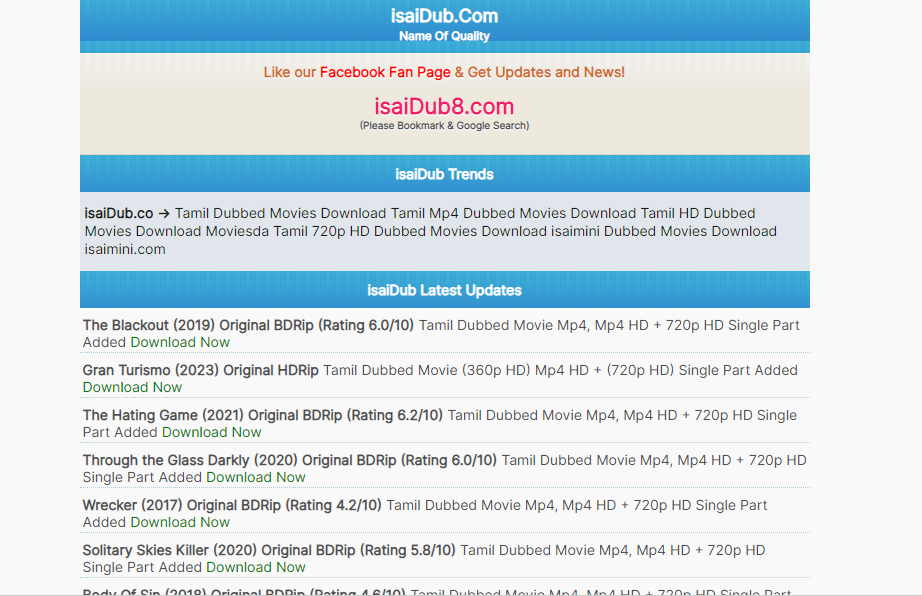Click the isaiDub Trends header
The height and width of the screenshot is (596, 922).
click(x=445, y=174)
